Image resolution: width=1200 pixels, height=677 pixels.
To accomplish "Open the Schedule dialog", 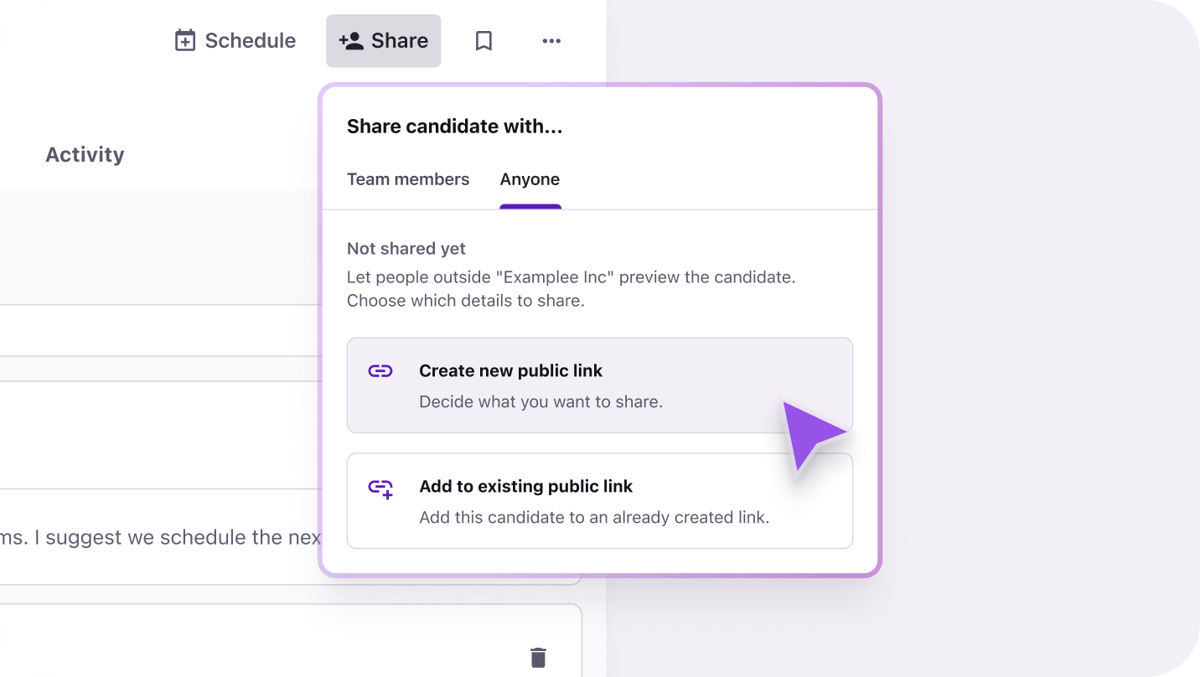I will click(x=234, y=40).
